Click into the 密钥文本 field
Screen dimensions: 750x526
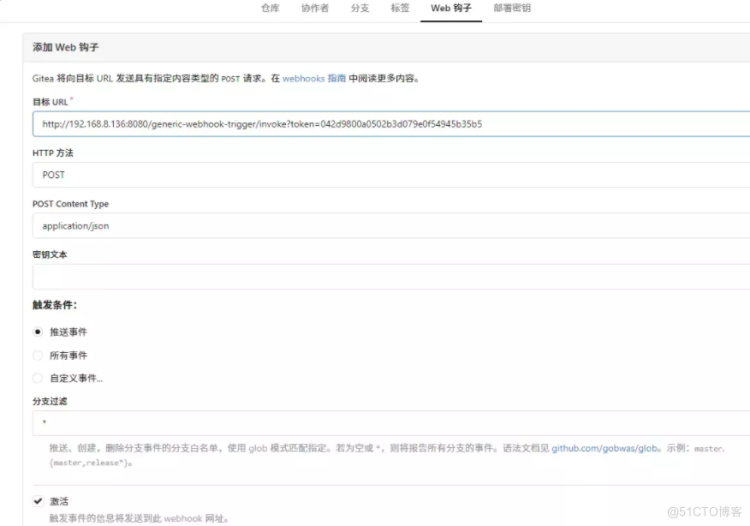(391, 276)
